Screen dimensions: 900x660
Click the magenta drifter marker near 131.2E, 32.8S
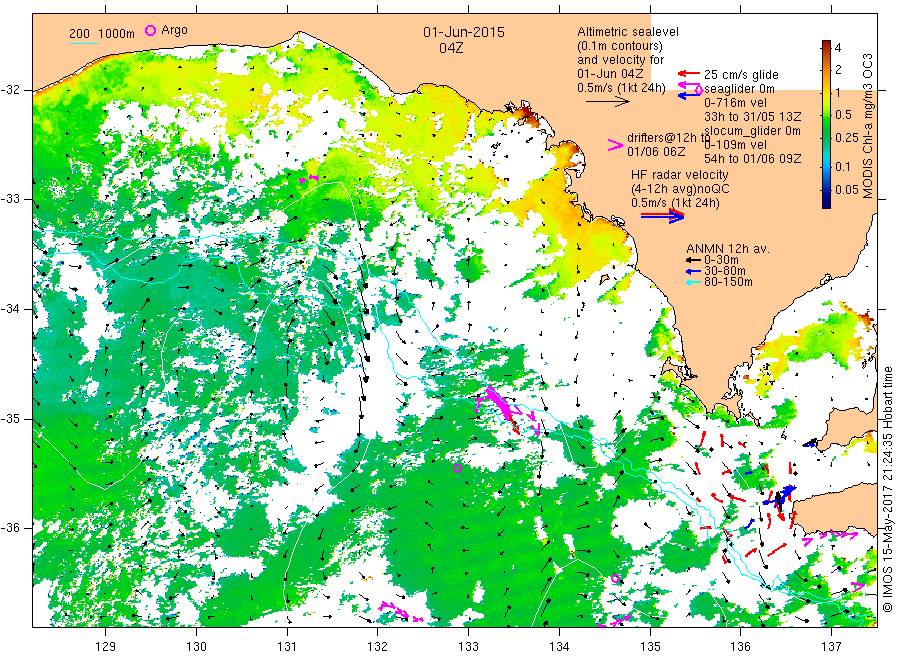click(308, 178)
